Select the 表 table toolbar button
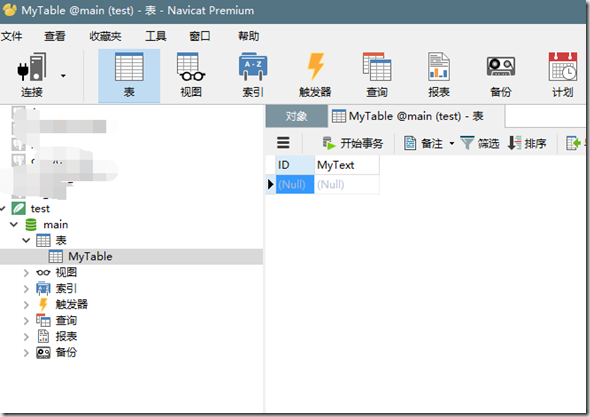Viewport: 590px width, 417px height. [x=129, y=76]
